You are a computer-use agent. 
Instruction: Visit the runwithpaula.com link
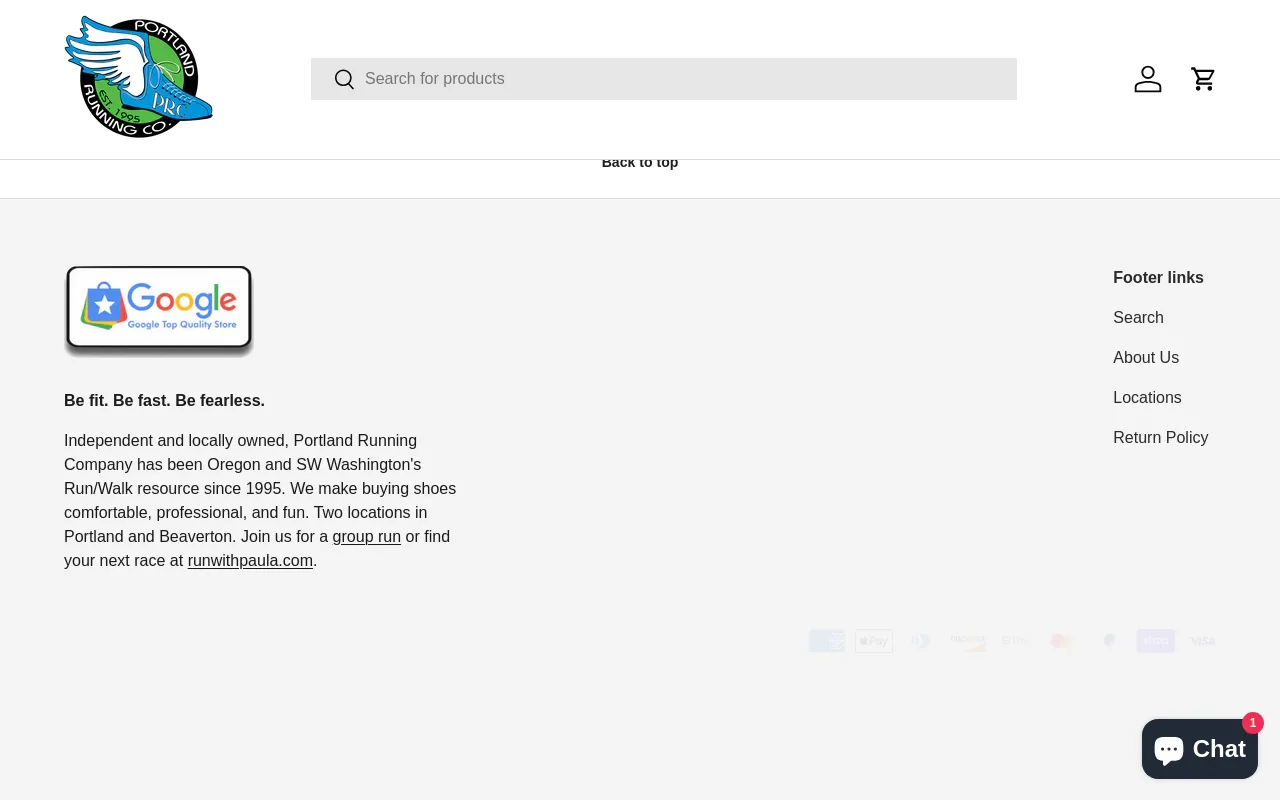(250, 561)
